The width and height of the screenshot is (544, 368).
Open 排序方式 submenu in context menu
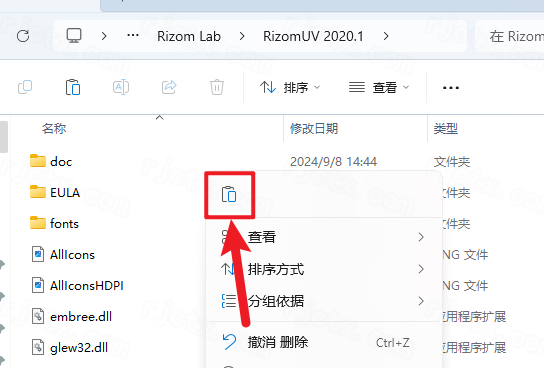pyautogui.click(x=323, y=269)
